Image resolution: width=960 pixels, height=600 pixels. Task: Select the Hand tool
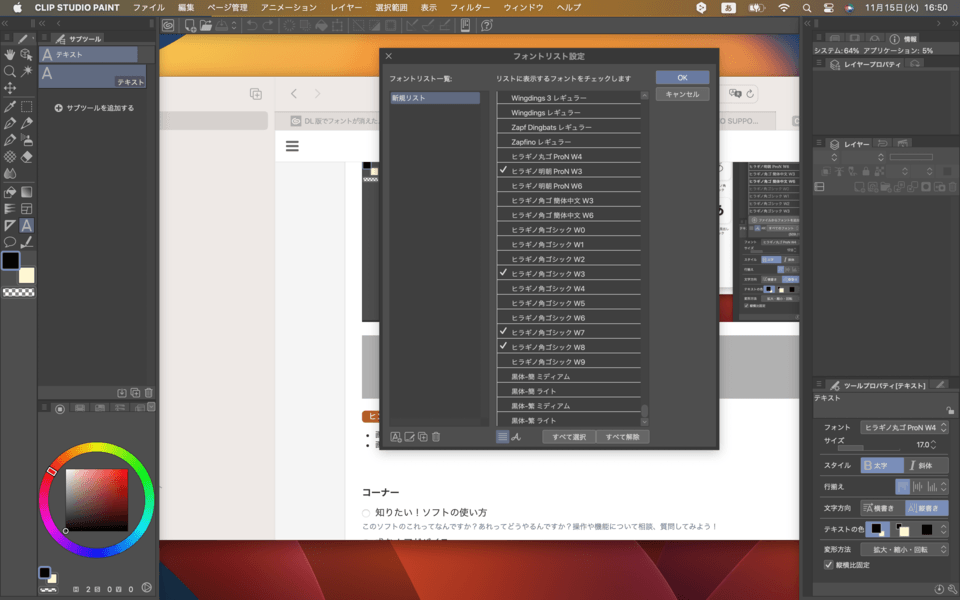11,53
